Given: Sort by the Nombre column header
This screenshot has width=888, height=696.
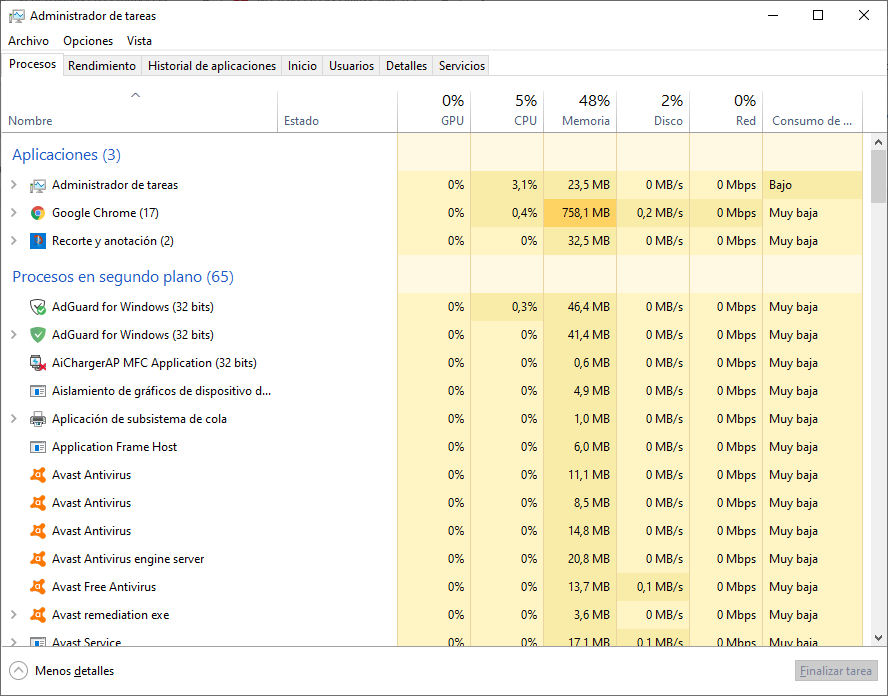Looking at the screenshot, I should coord(139,112).
